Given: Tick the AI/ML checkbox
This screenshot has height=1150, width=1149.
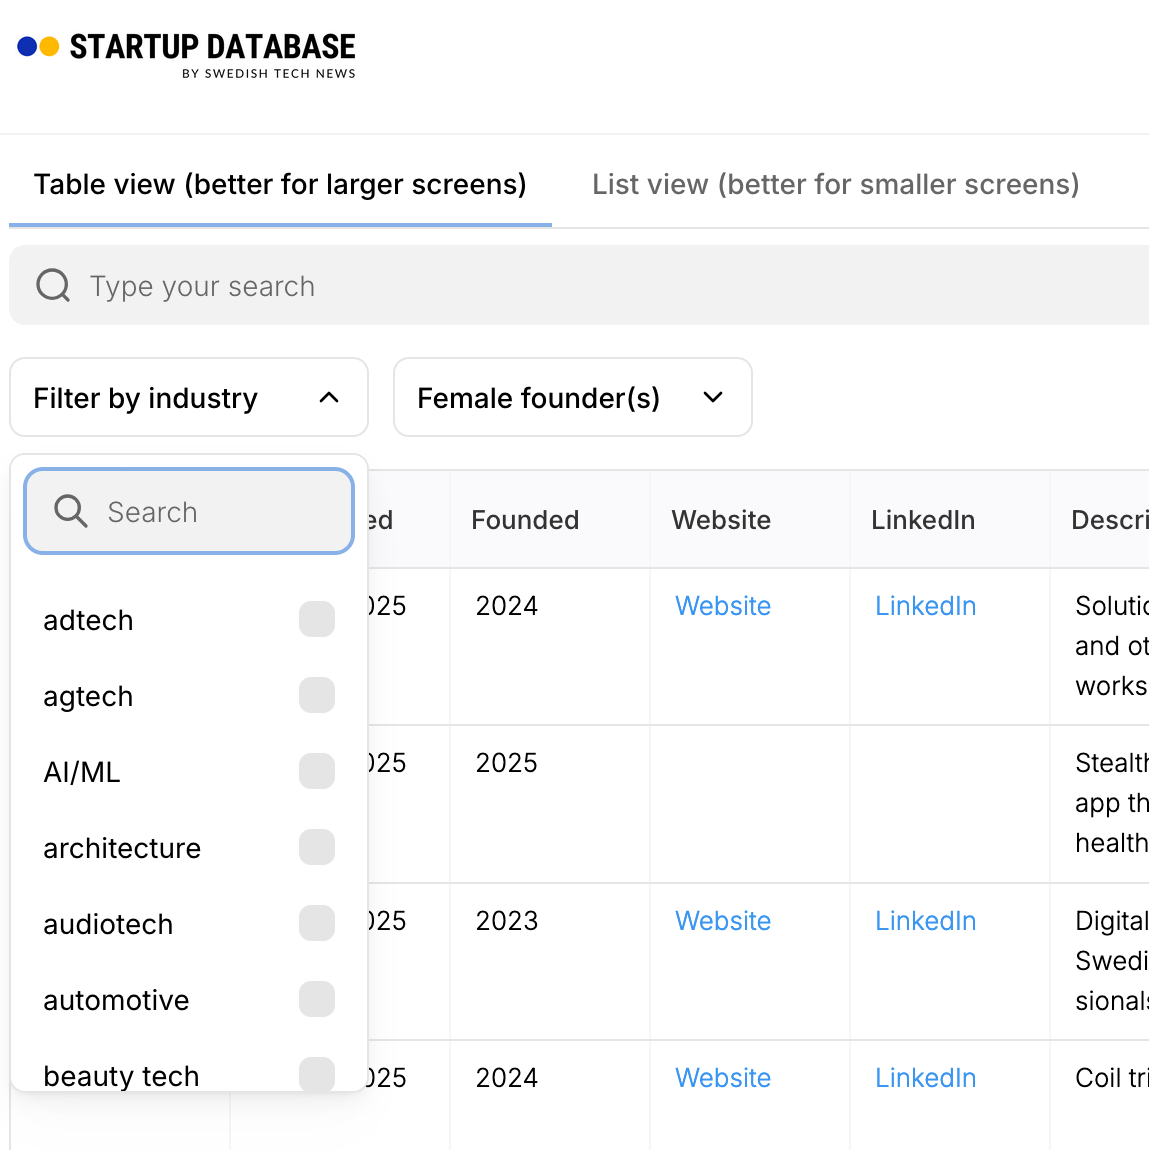Looking at the screenshot, I should click(x=317, y=772).
